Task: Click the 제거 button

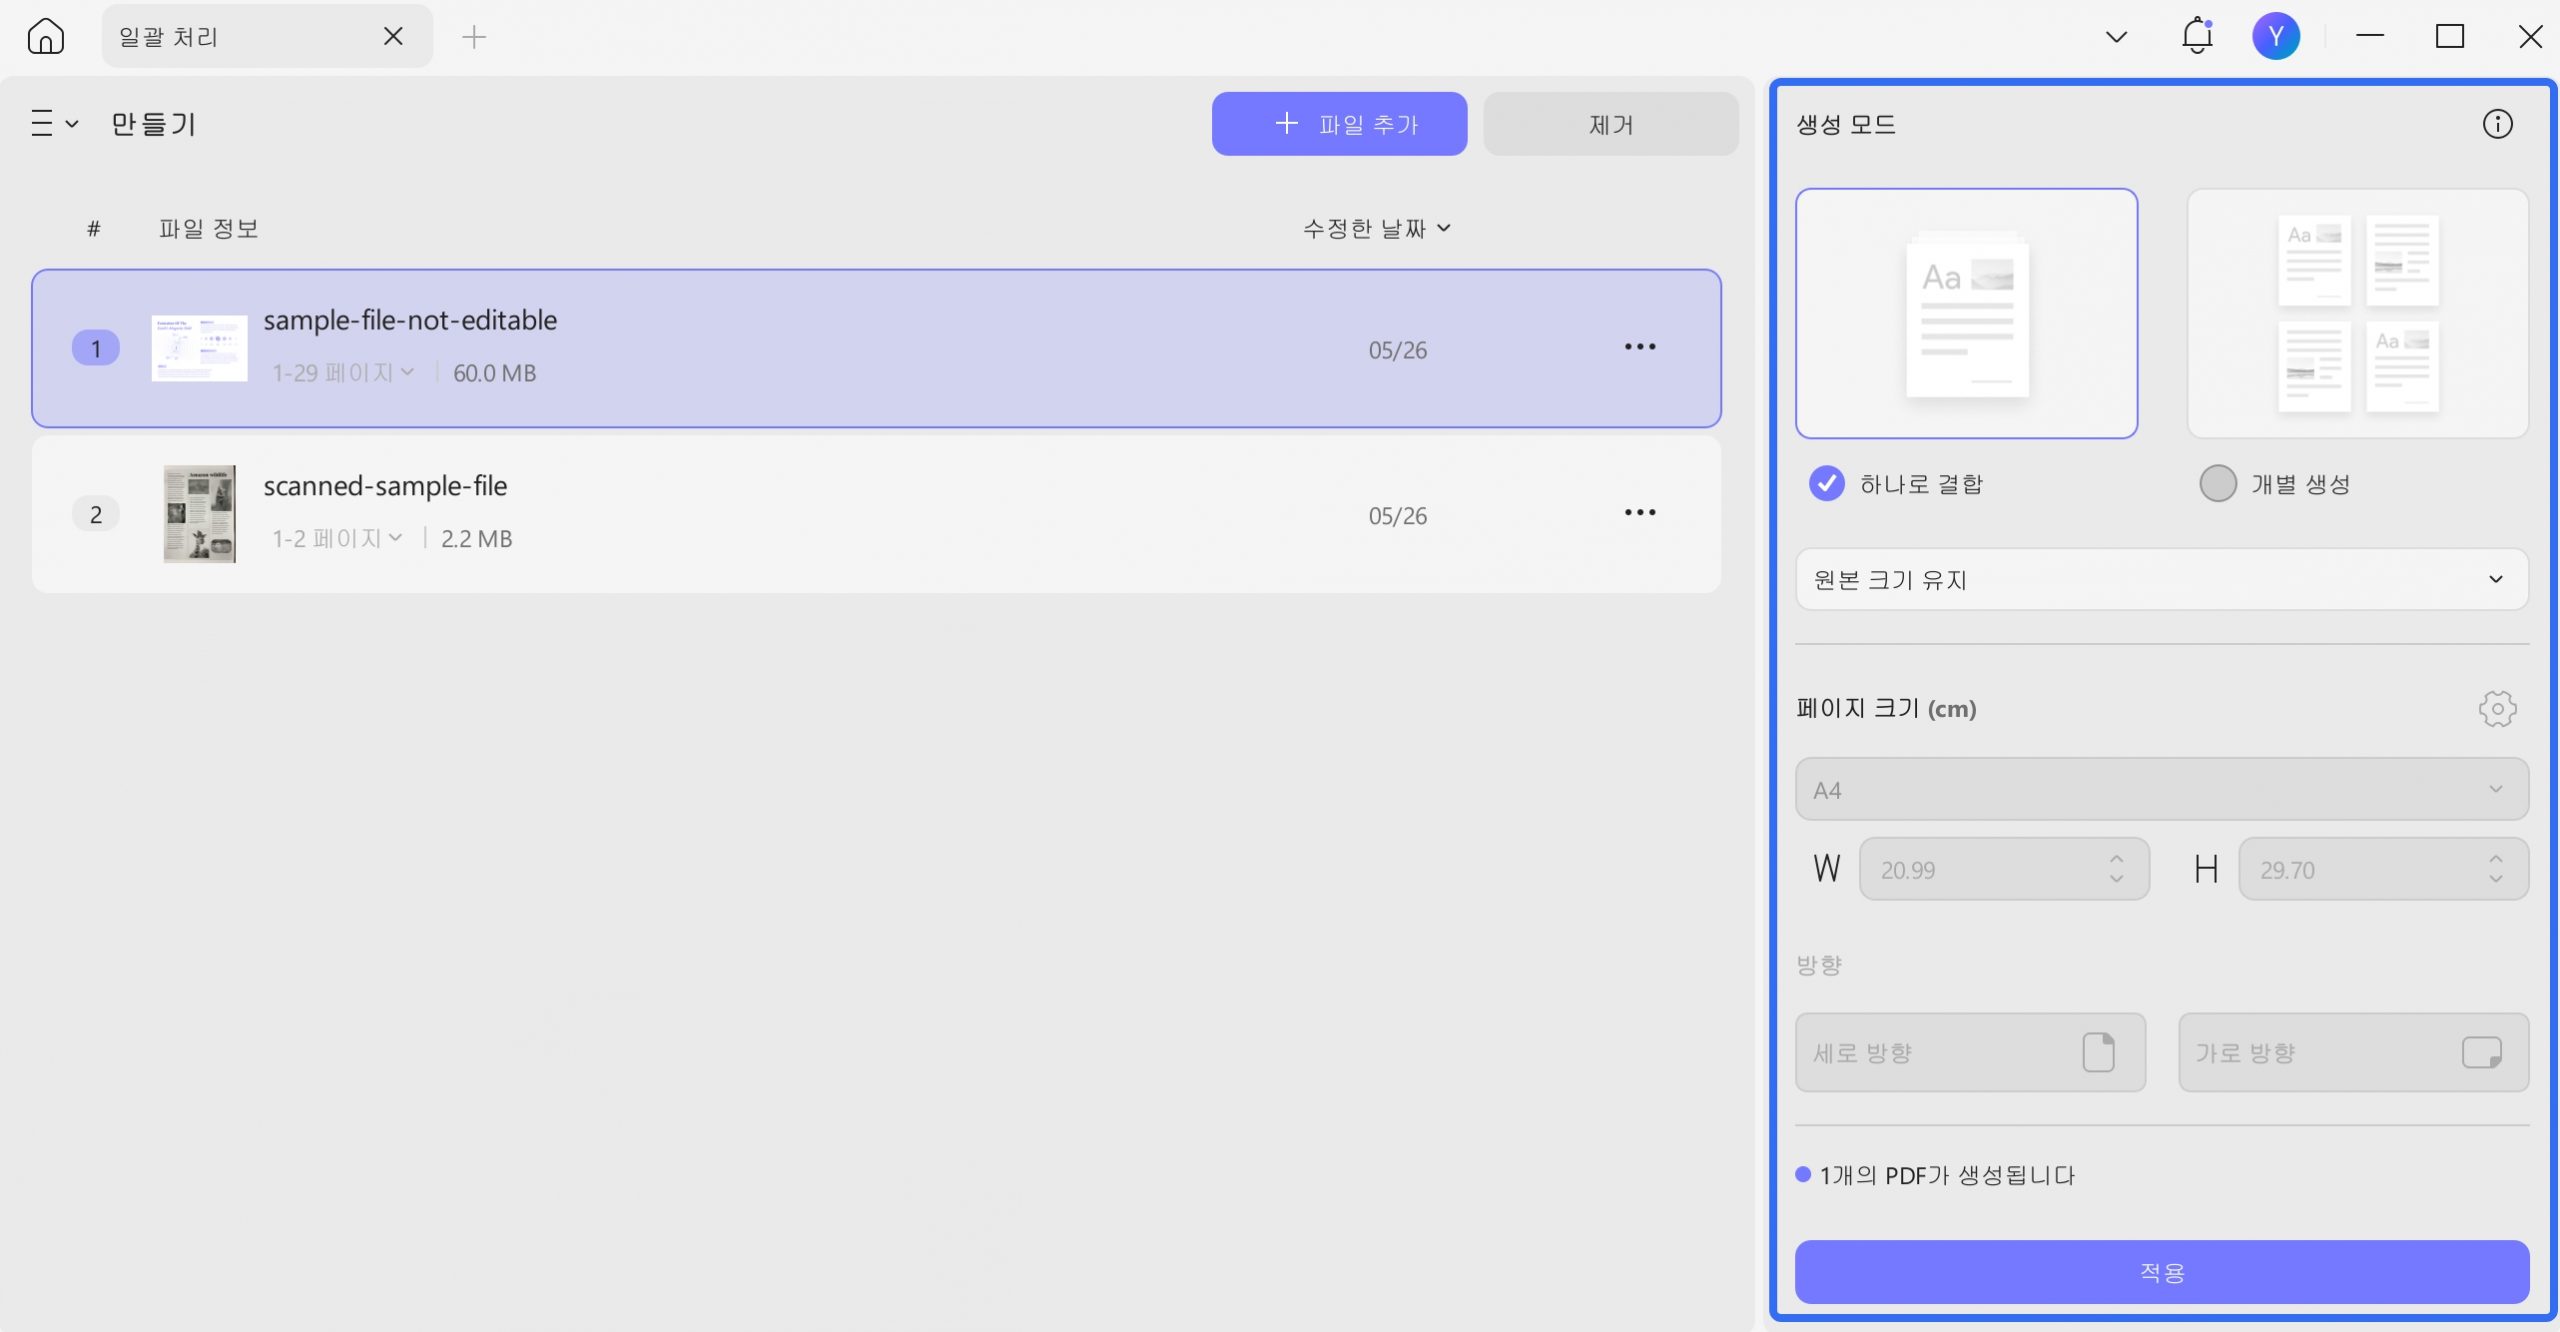Action: 1610,124
